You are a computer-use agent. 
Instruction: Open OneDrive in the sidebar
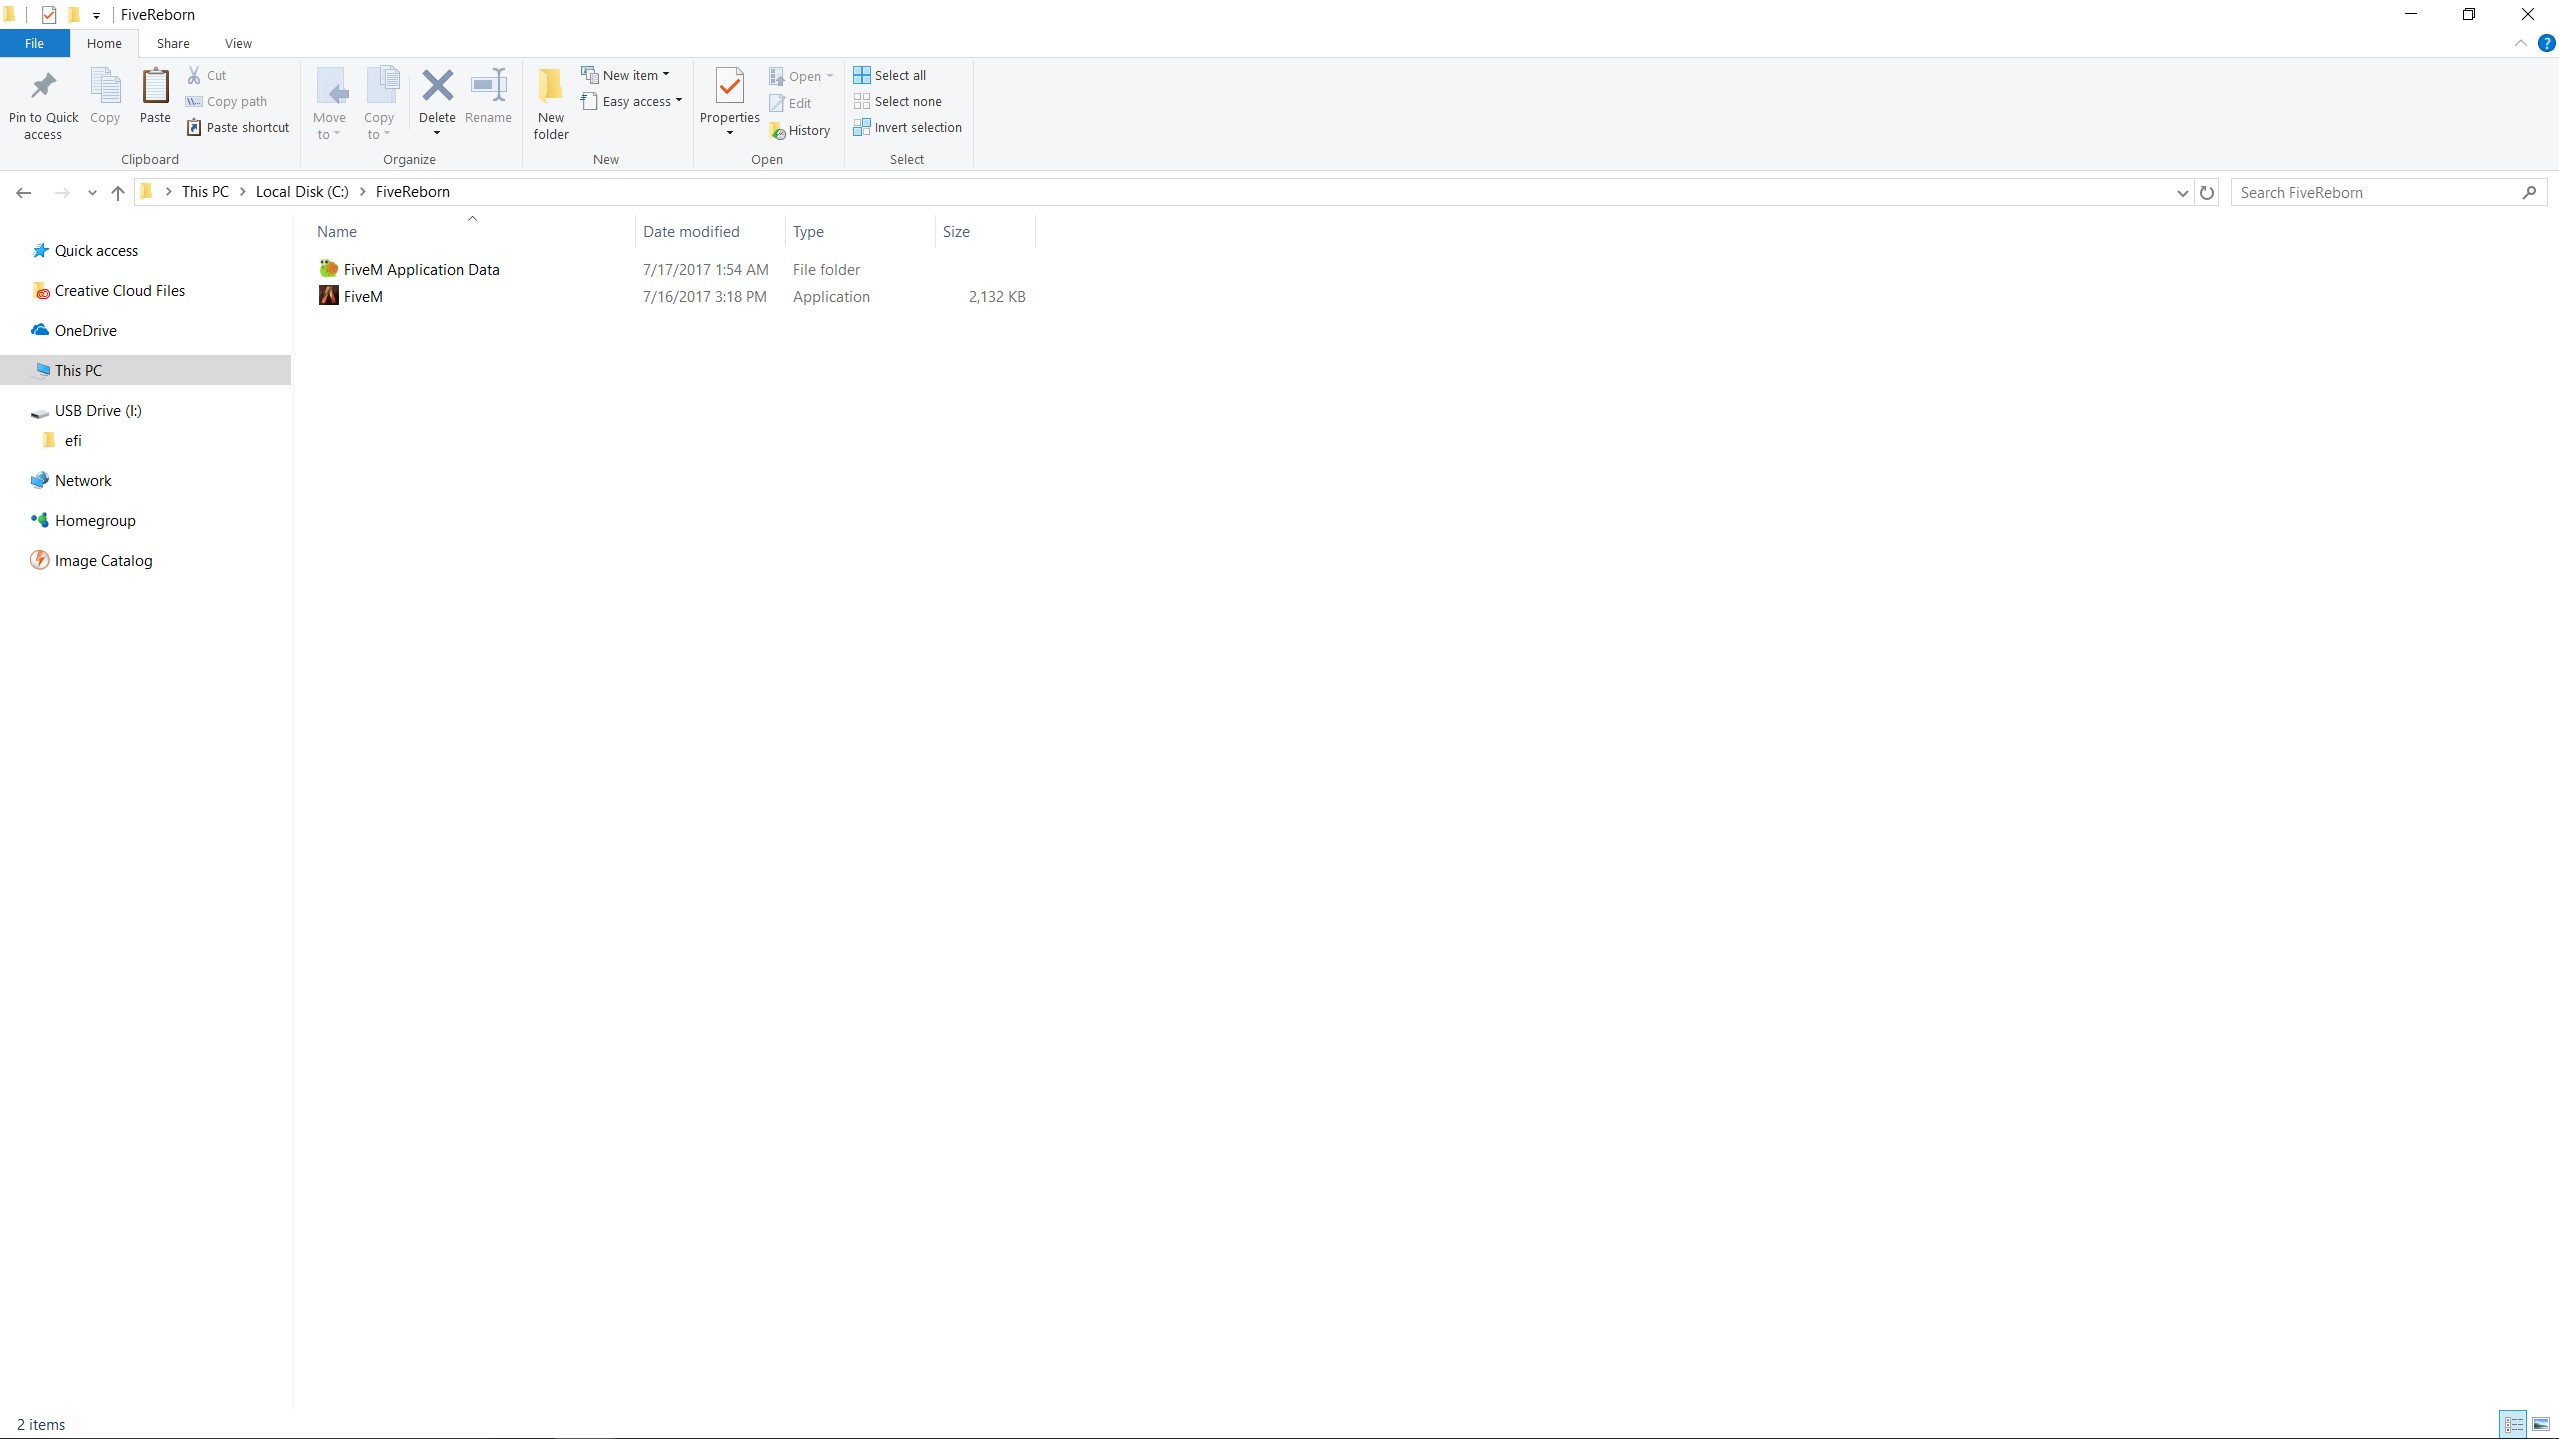[x=85, y=330]
